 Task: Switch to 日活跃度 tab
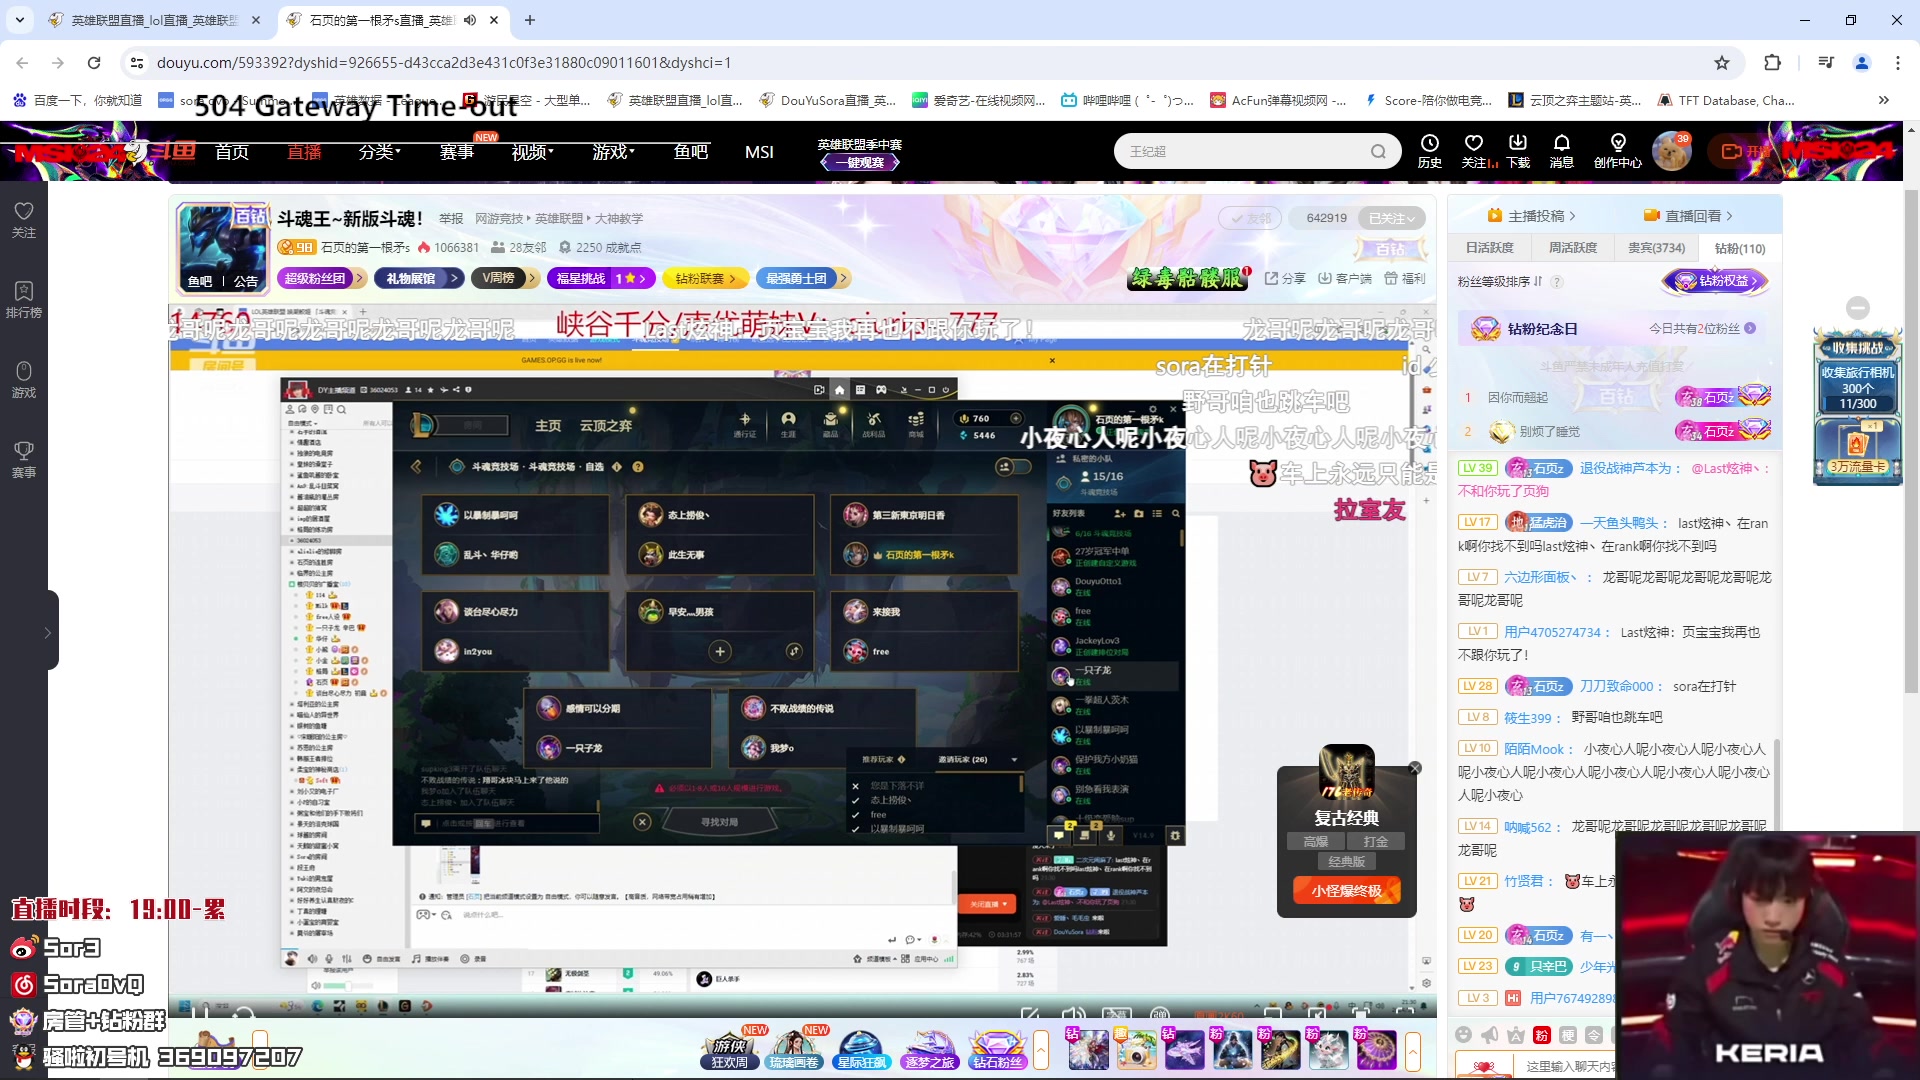pyautogui.click(x=1489, y=248)
